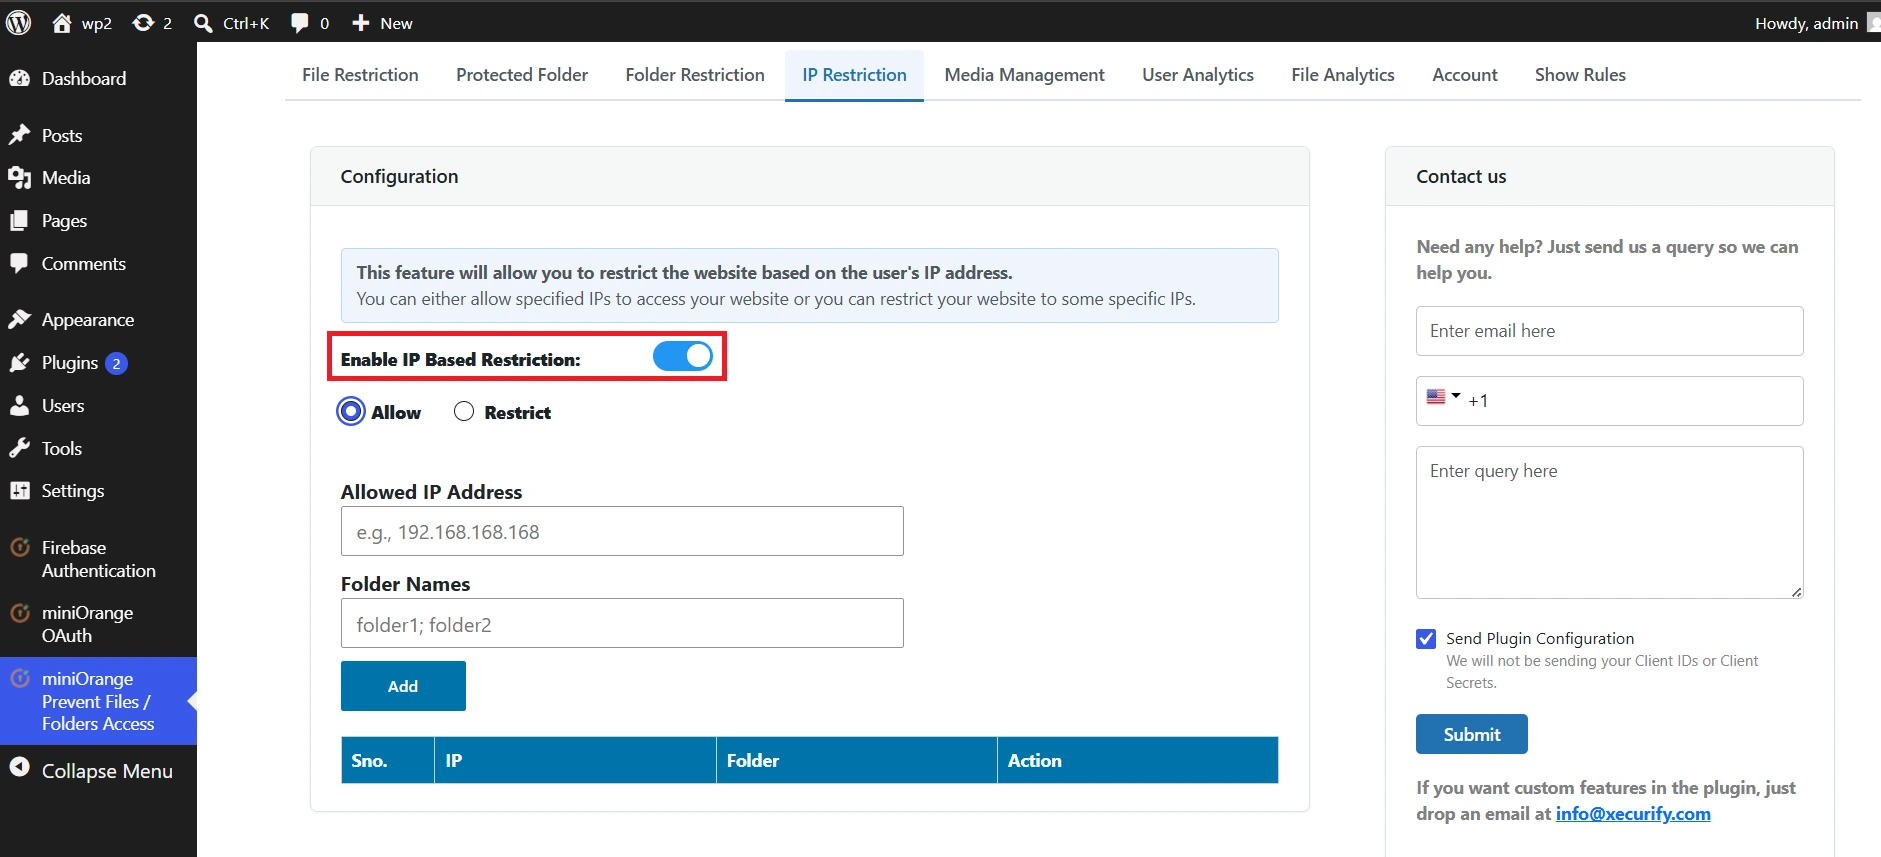Screen dimensions: 1881x857
Task: Click the Dashboard gauge icon
Action: [19, 78]
